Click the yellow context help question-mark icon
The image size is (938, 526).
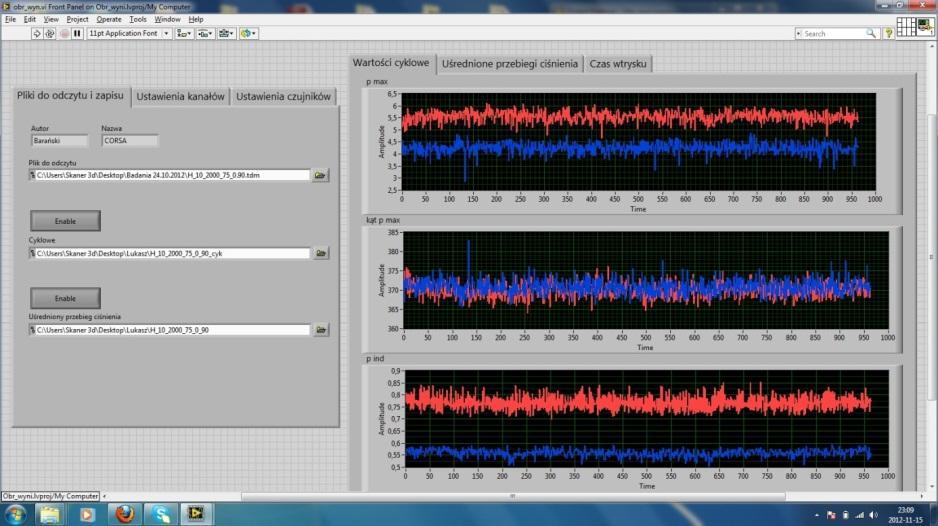pos(889,34)
